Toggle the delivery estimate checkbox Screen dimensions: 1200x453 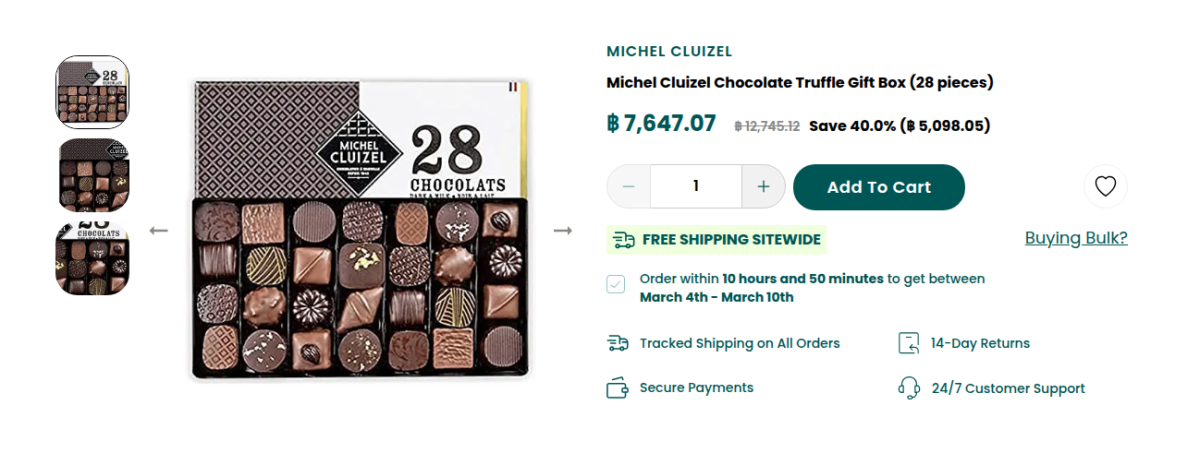616,285
